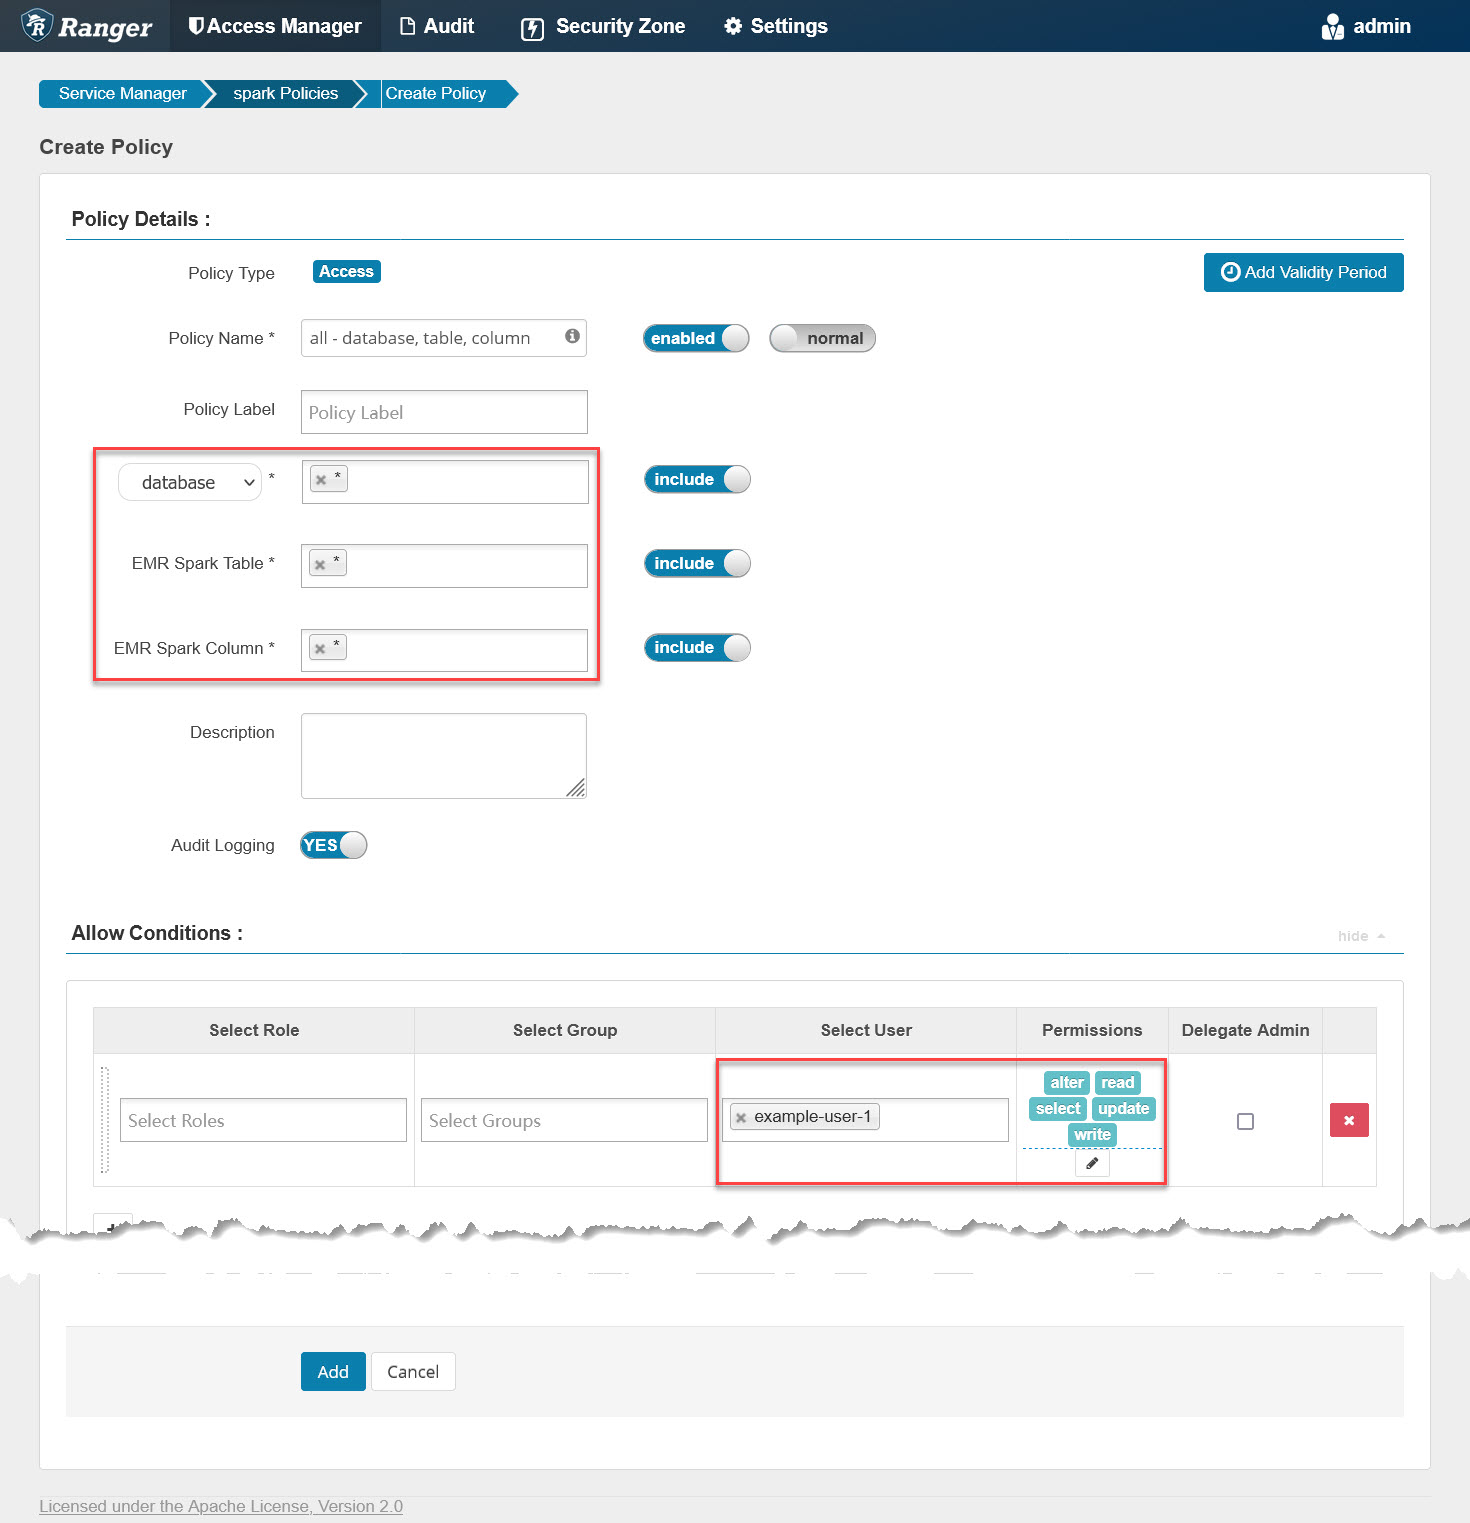Open the Security Zone menu
Screen dimensions: 1470x1523
tap(603, 26)
